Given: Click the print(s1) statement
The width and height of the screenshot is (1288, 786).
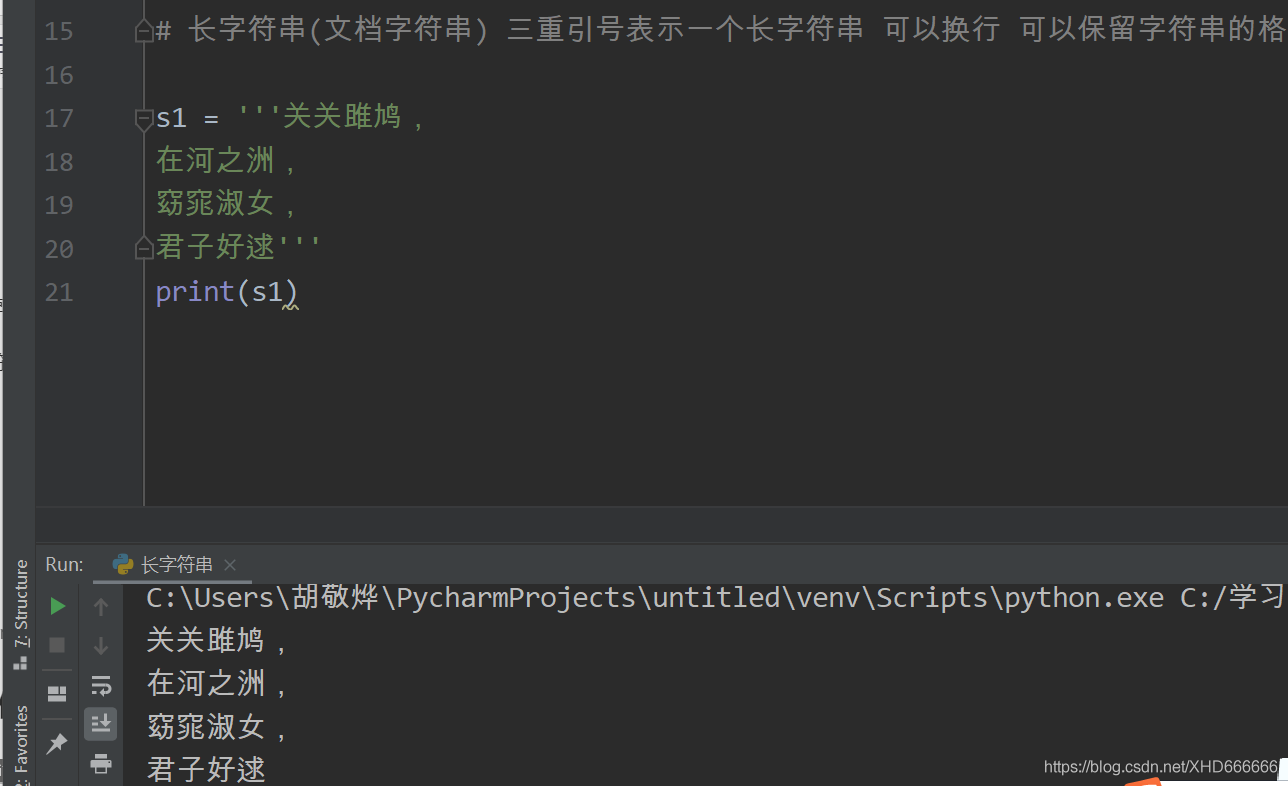Looking at the screenshot, I should pos(227,292).
